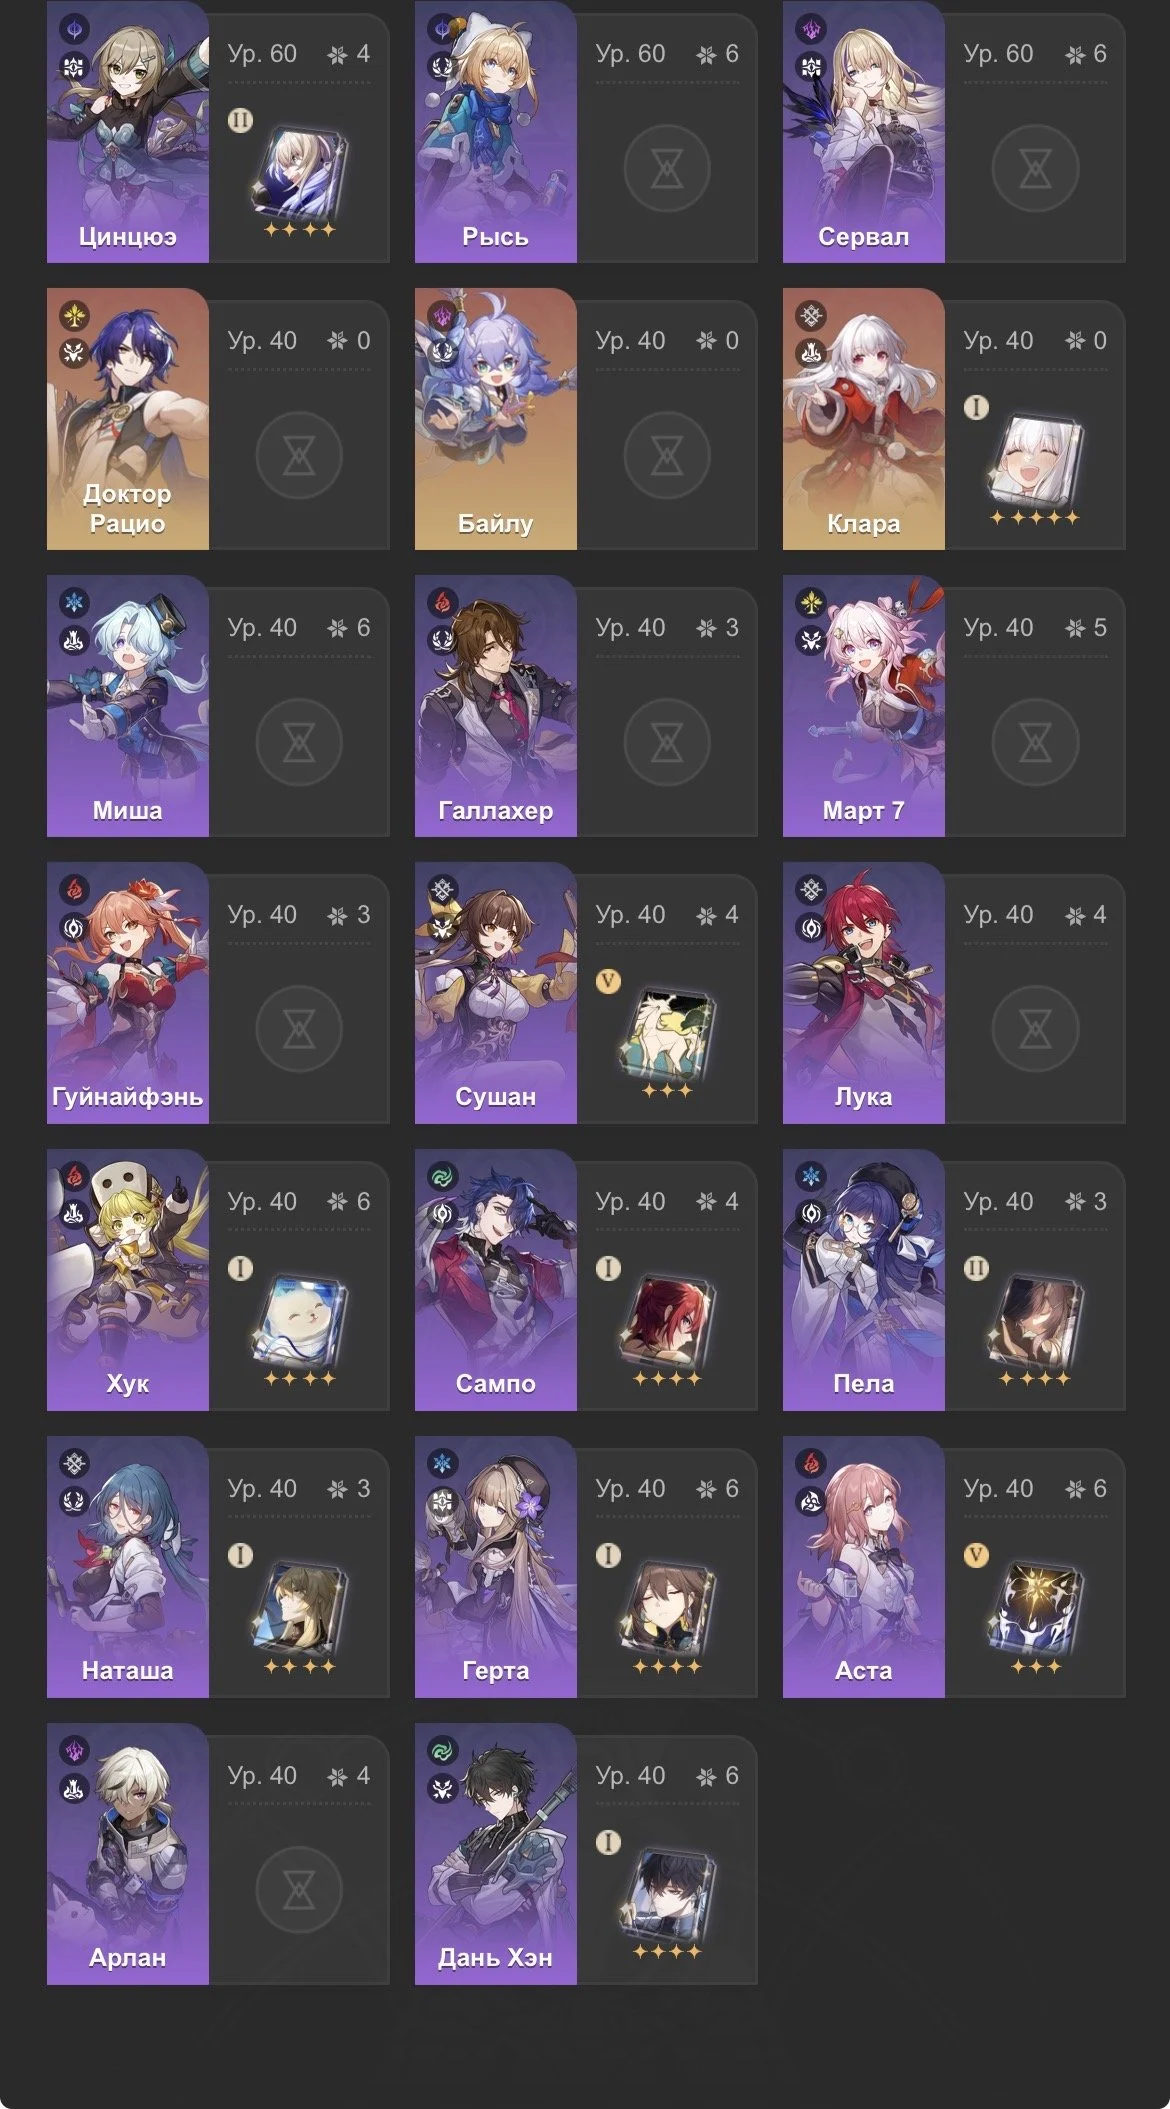Select the Галлахер character portrait

(496, 706)
